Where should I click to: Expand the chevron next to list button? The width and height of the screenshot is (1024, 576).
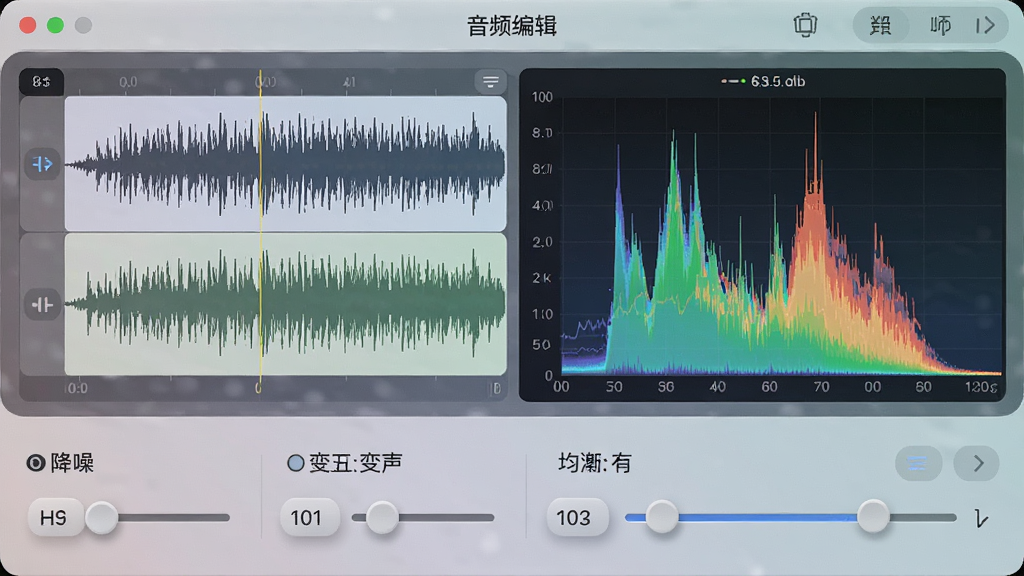pyautogui.click(x=976, y=464)
